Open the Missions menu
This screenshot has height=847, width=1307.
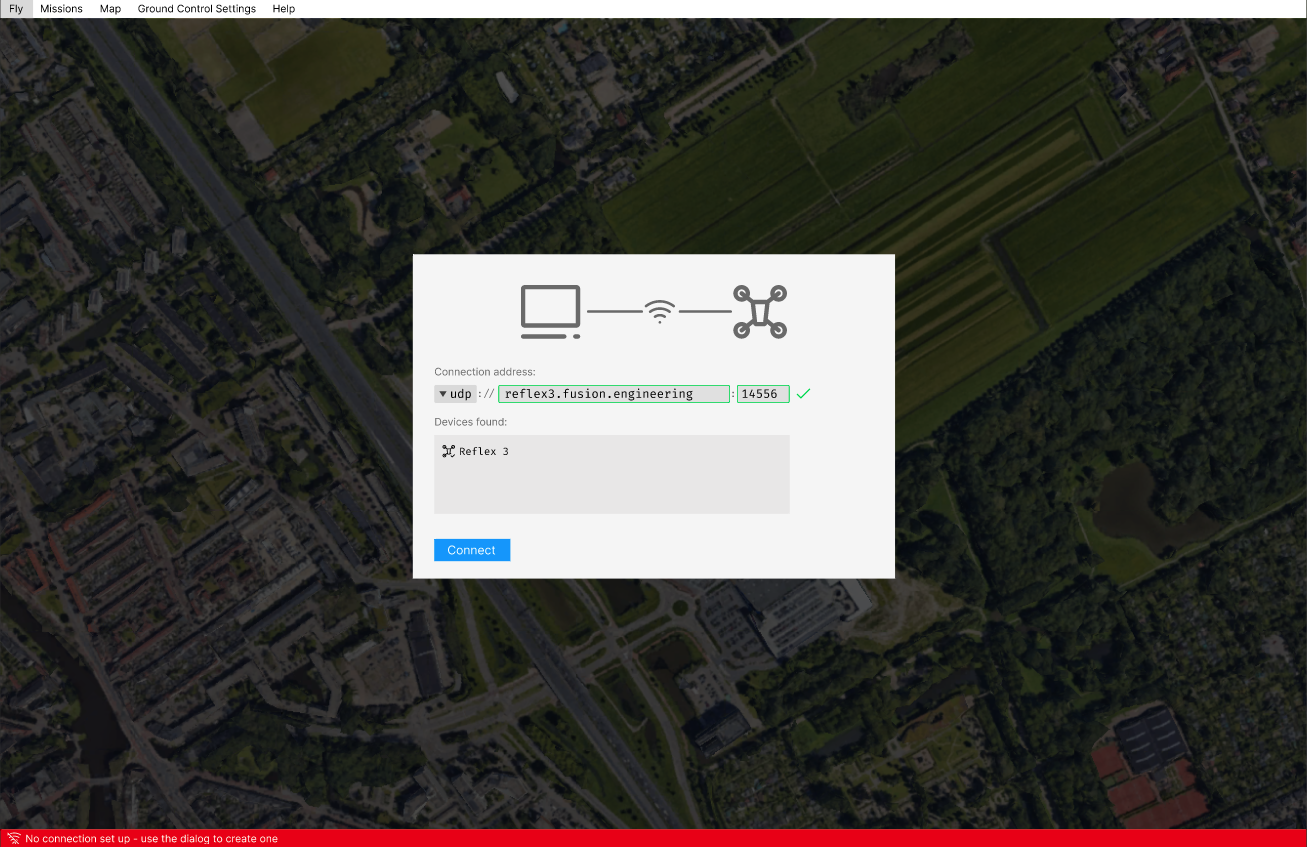[61, 9]
